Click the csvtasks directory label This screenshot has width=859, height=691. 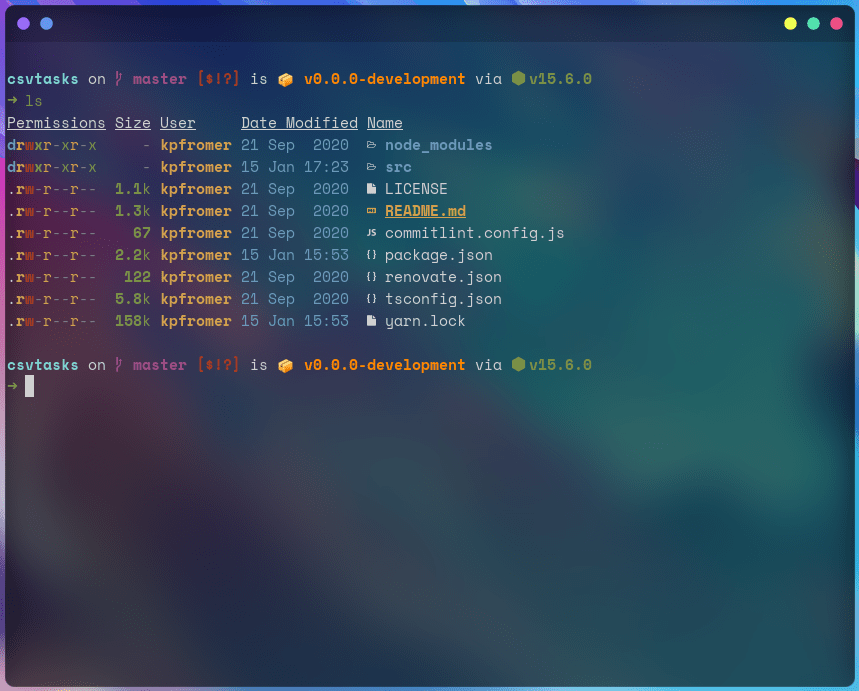pyautogui.click(x=42, y=78)
